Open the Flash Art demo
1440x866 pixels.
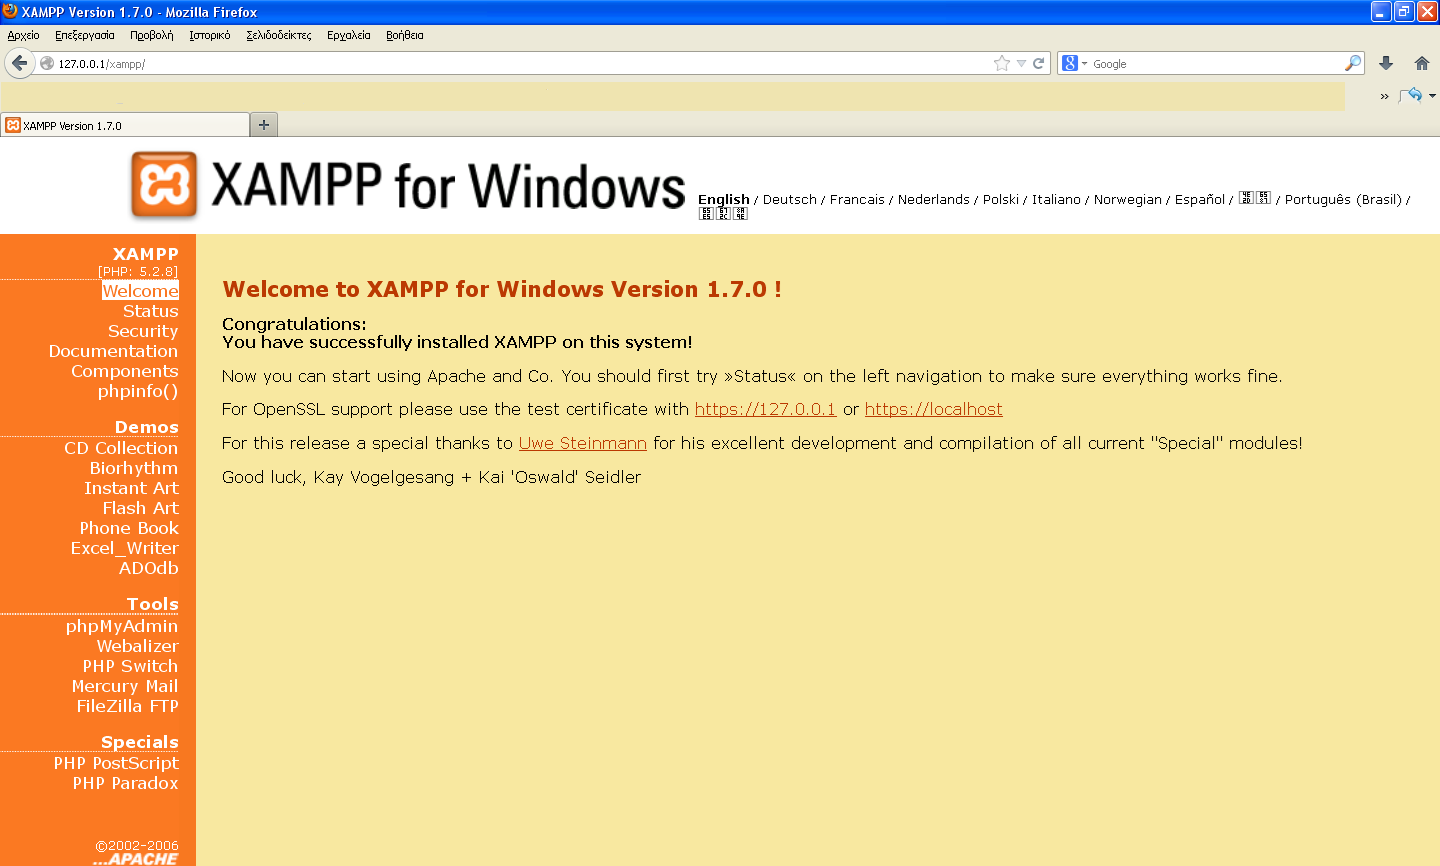coord(141,508)
